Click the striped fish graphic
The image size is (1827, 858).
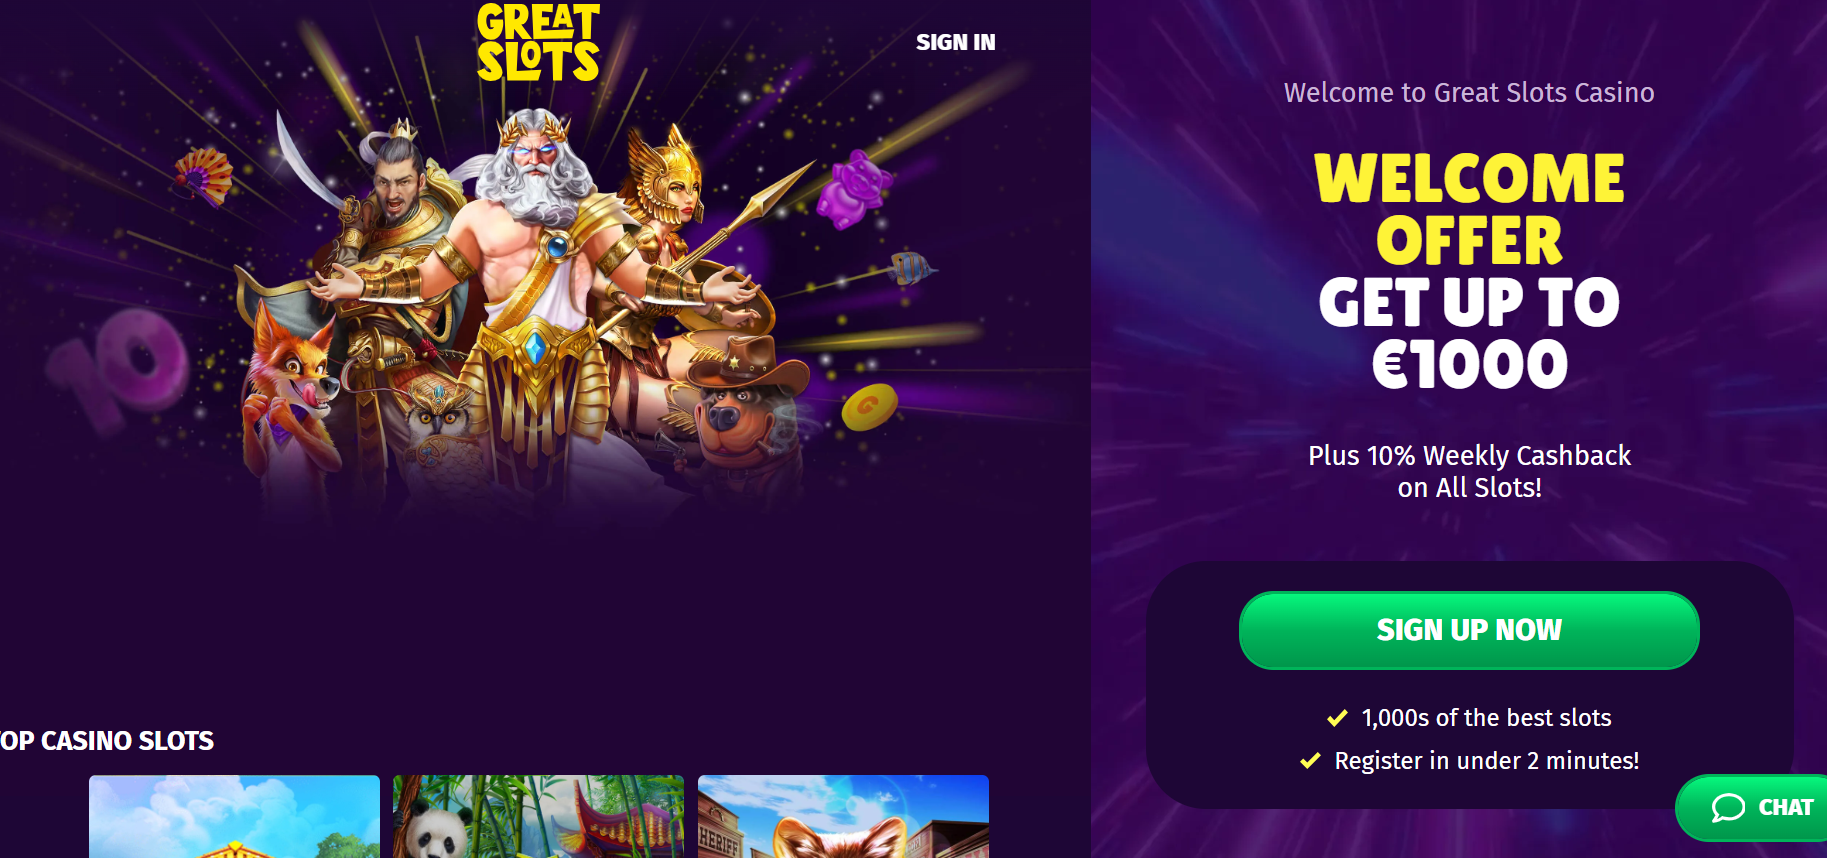tap(910, 268)
